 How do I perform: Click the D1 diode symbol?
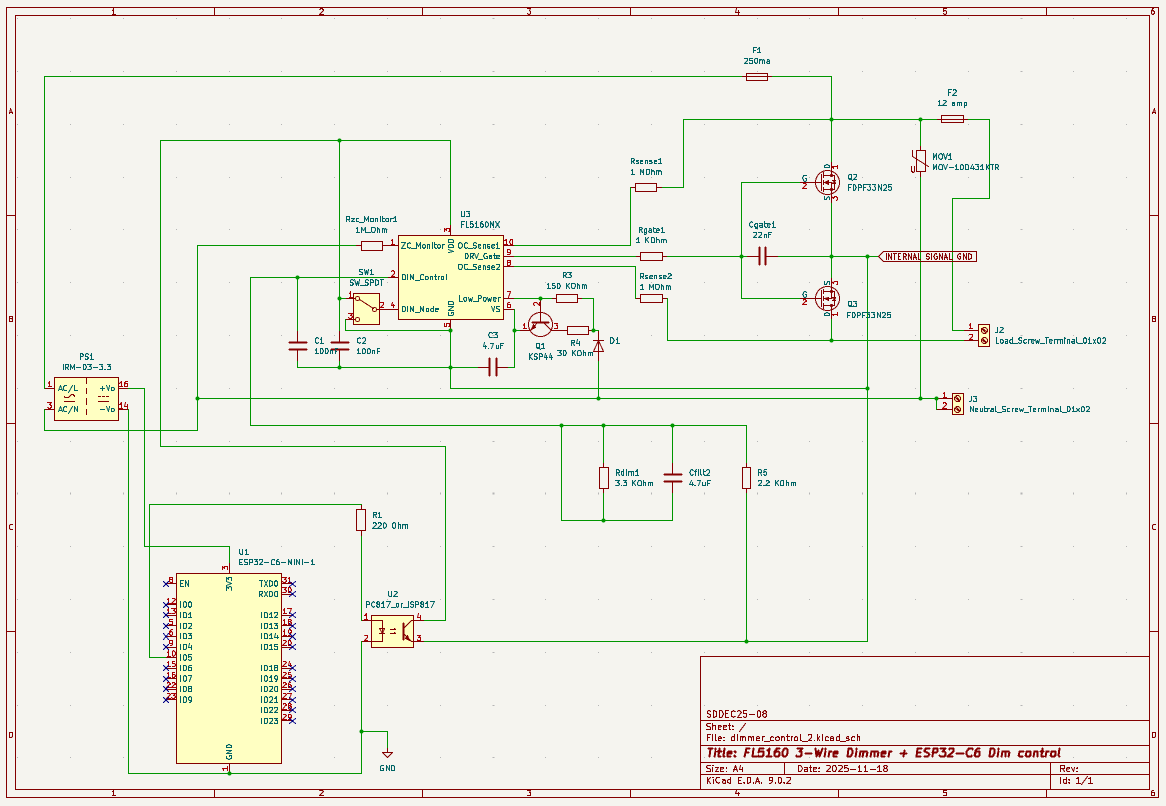coord(598,343)
